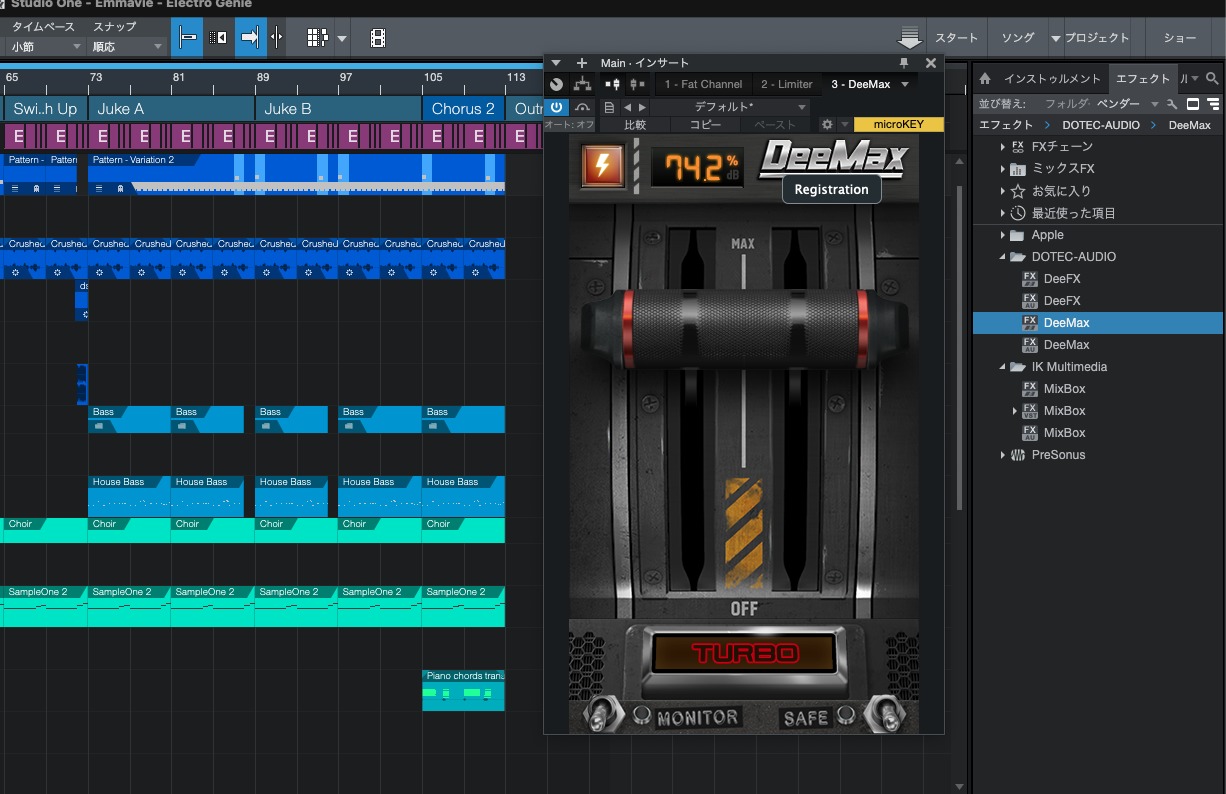Toggle DeeMax plugin power bypass button
Image resolution: width=1226 pixels, height=794 pixels.
pos(557,107)
